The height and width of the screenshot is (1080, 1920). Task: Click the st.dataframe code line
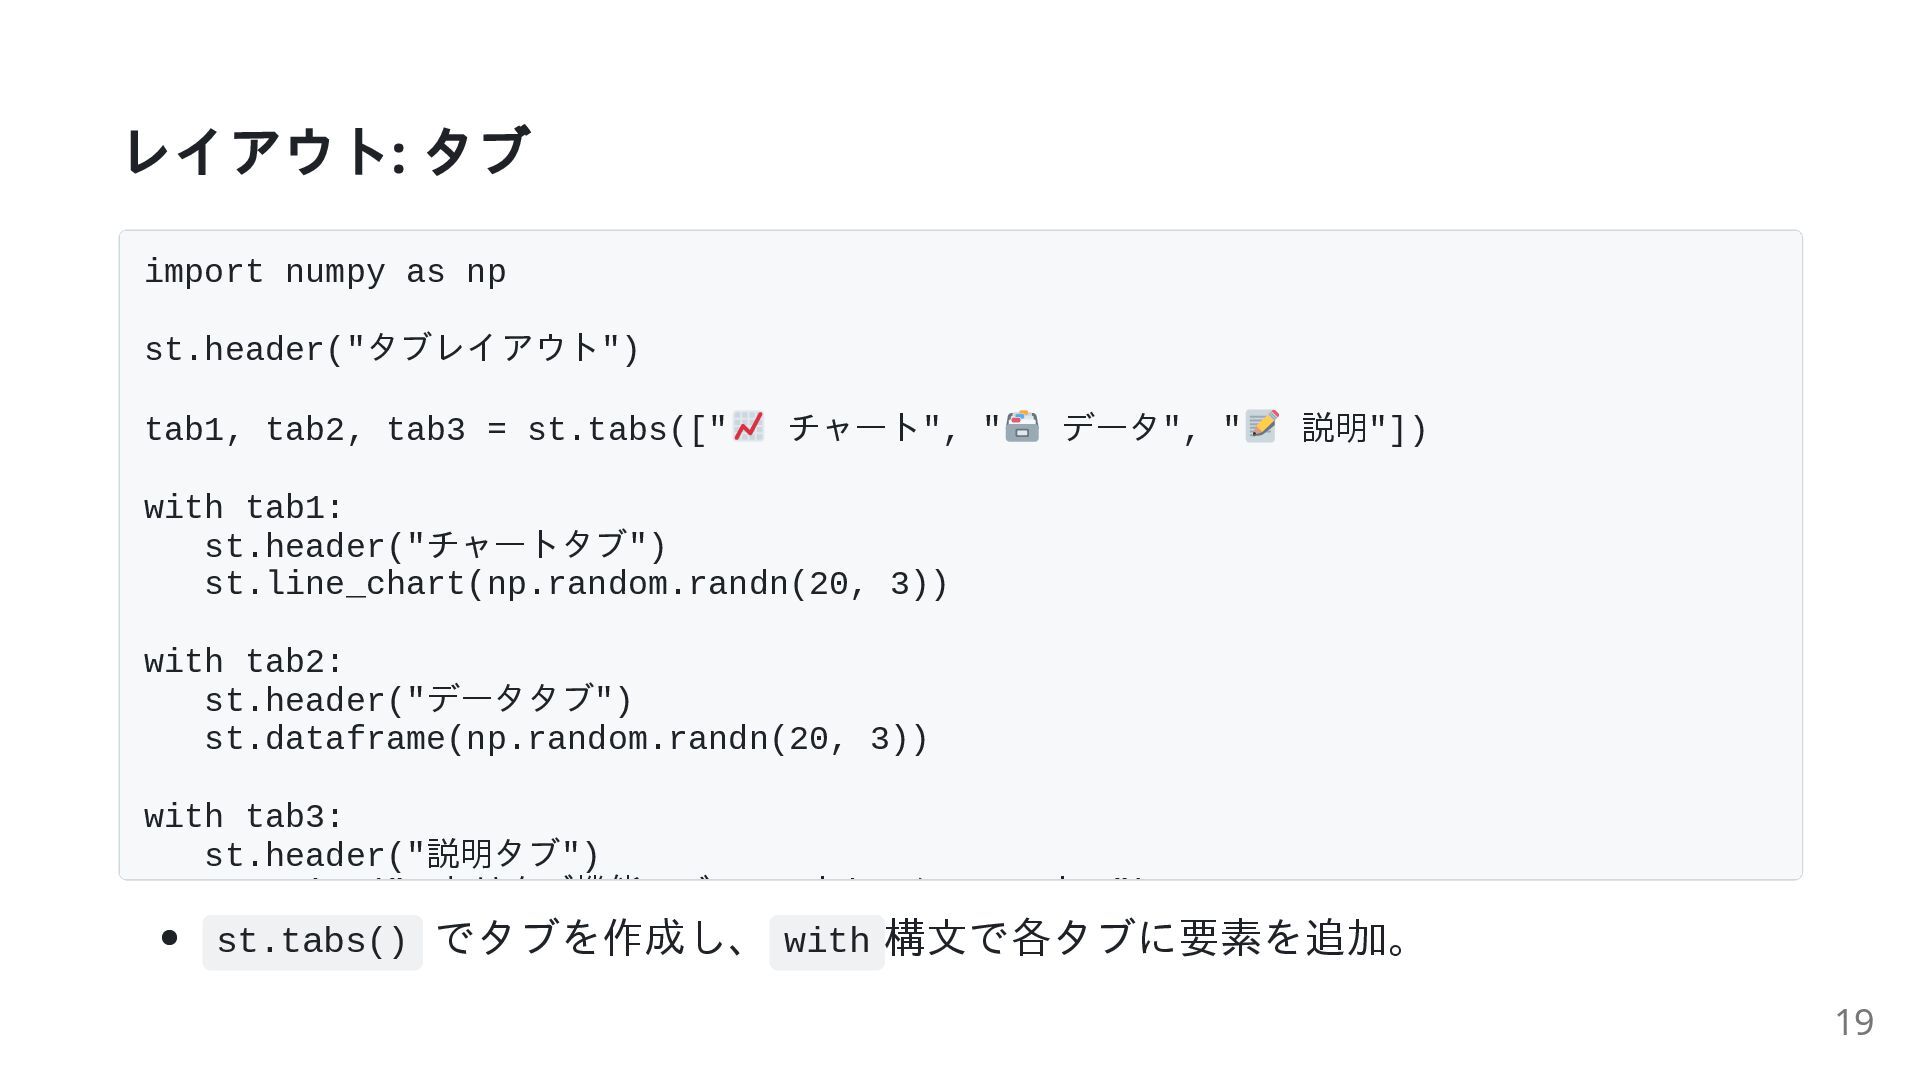[x=566, y=739]
